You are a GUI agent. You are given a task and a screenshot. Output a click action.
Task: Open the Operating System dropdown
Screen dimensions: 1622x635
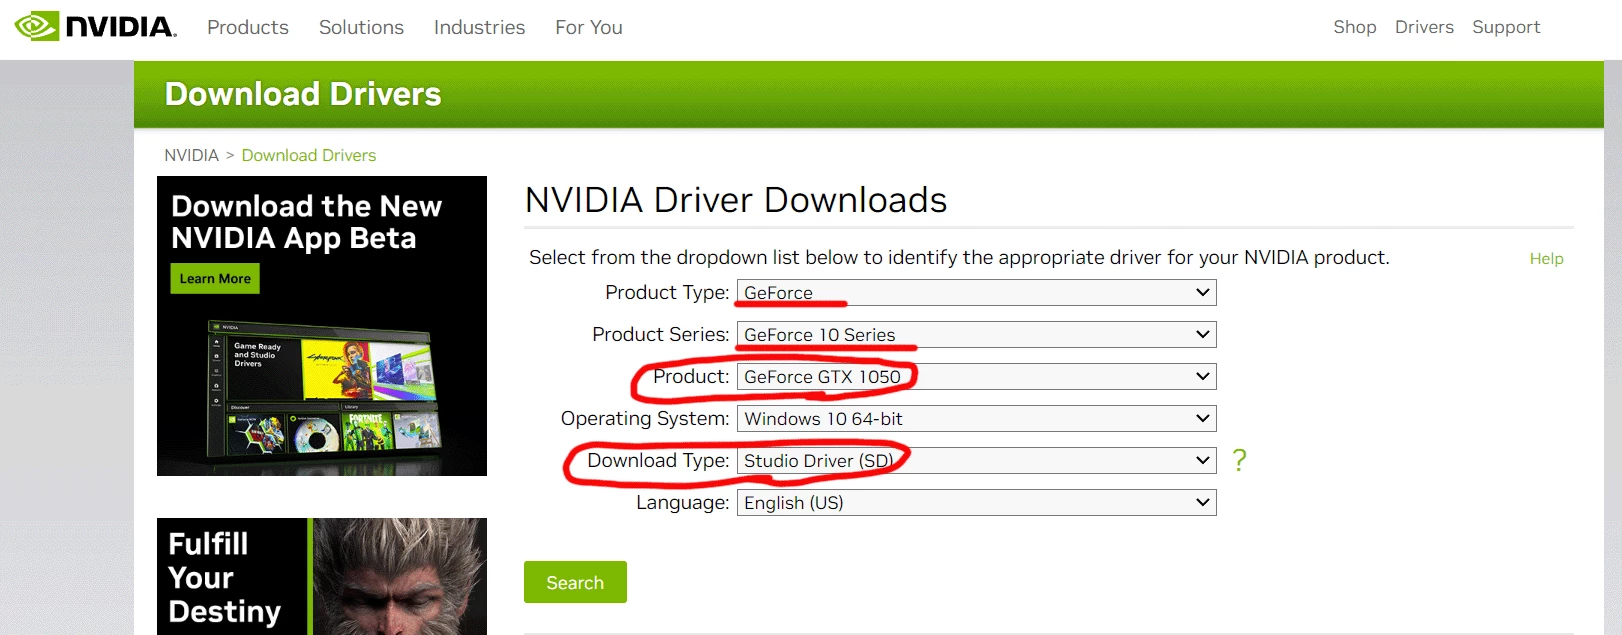(976, 419)
